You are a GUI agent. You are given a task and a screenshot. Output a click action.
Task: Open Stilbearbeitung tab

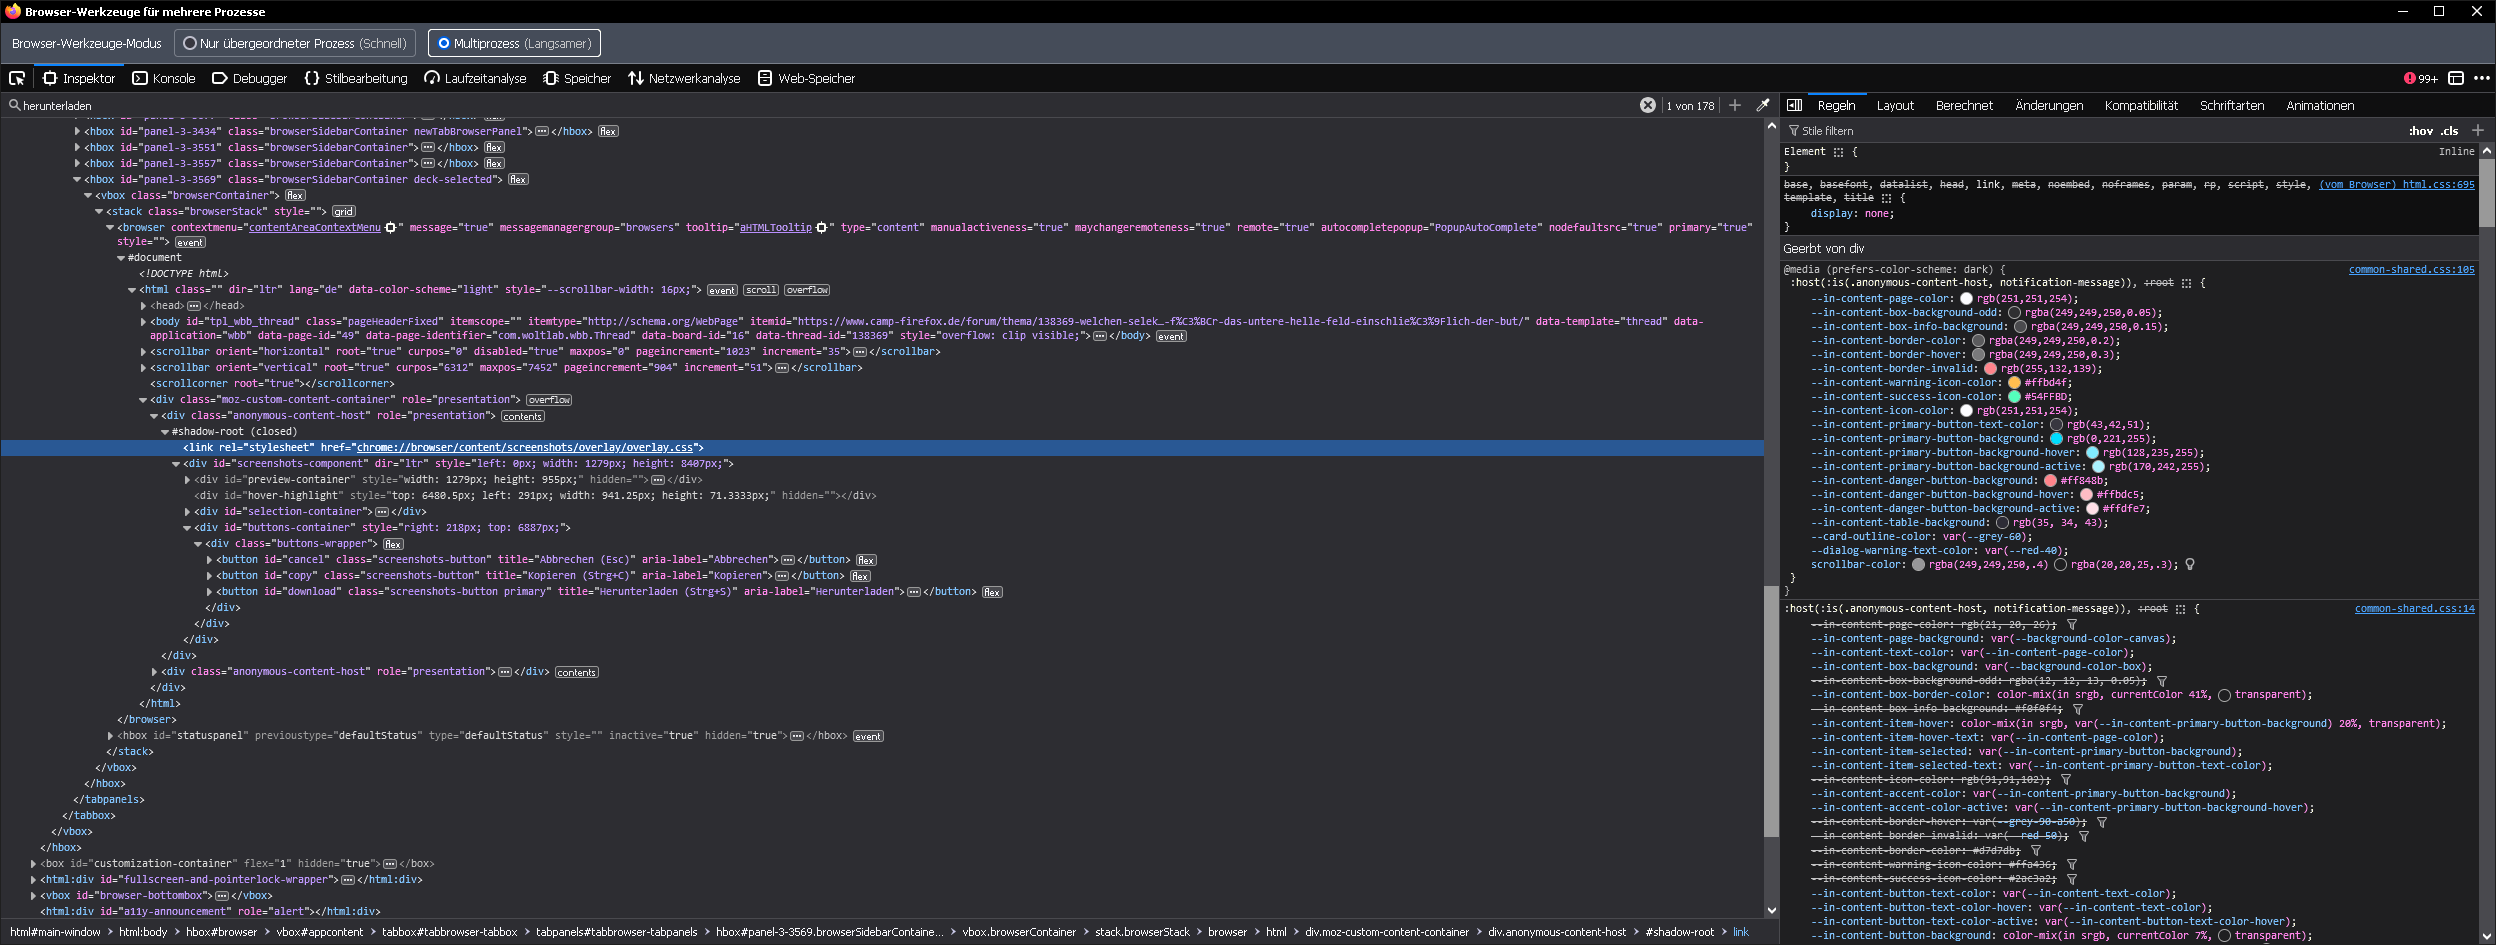point(356,78)
